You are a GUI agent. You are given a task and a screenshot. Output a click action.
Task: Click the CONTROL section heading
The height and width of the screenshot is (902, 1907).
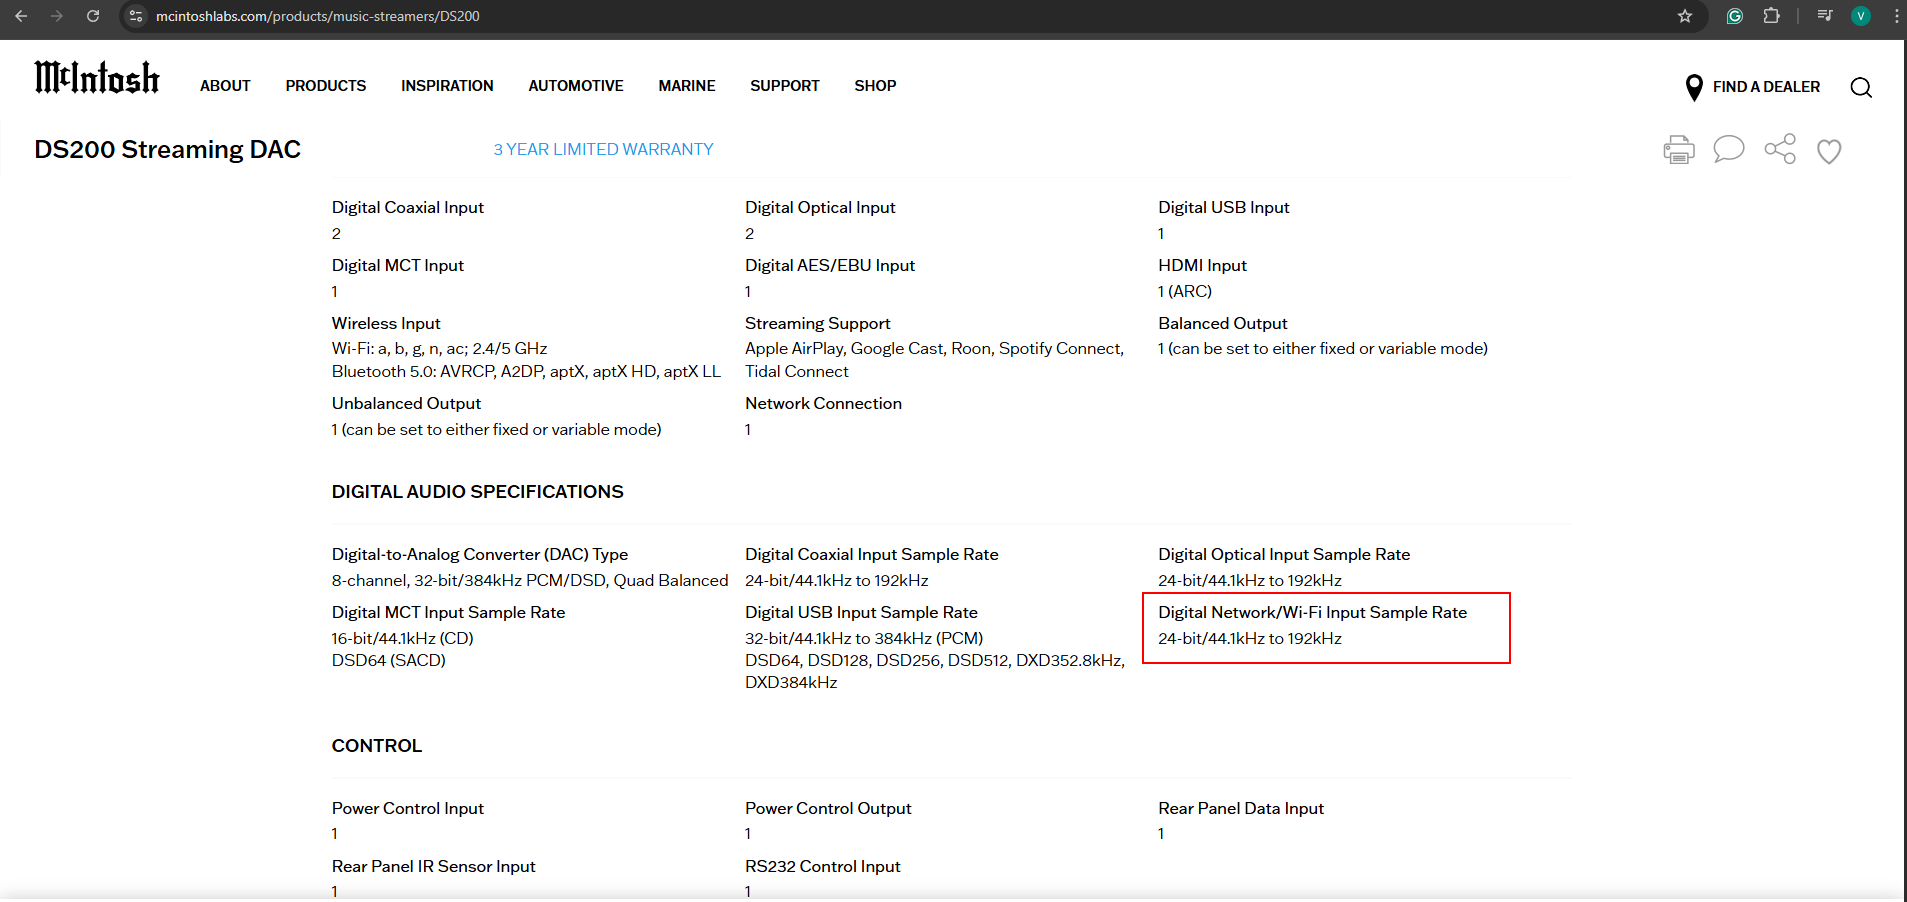pos(377,746)
